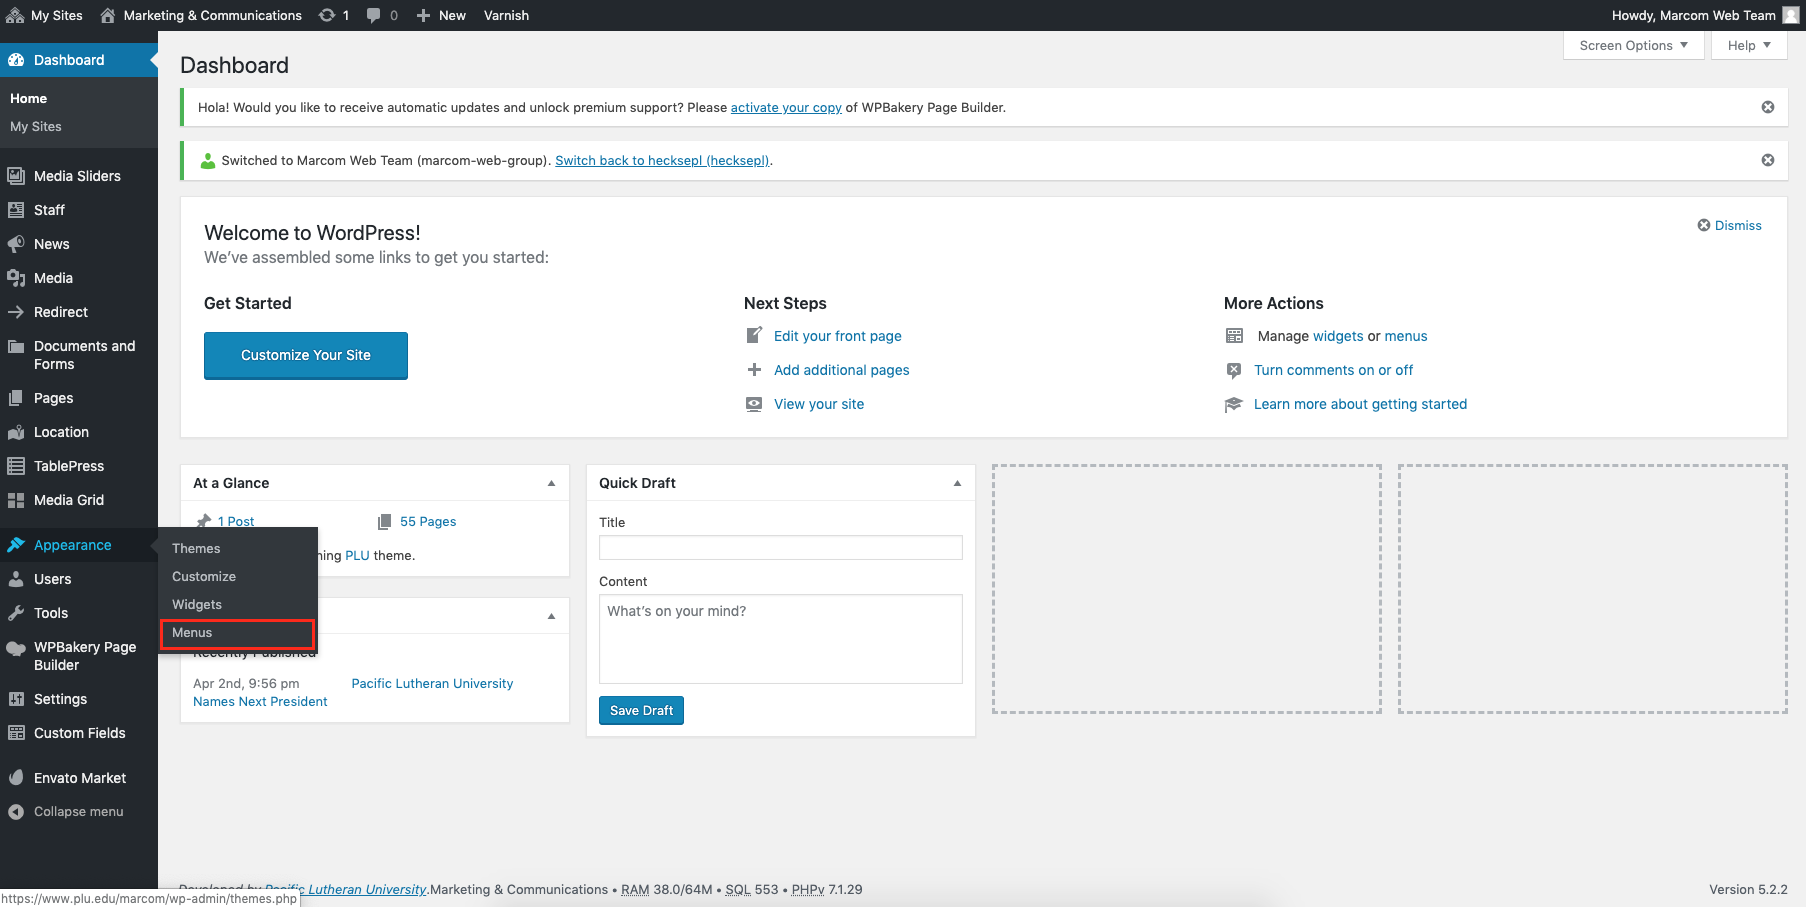Open Edit your front page link
Screen dimensions: 1806x907
point(838,336)
